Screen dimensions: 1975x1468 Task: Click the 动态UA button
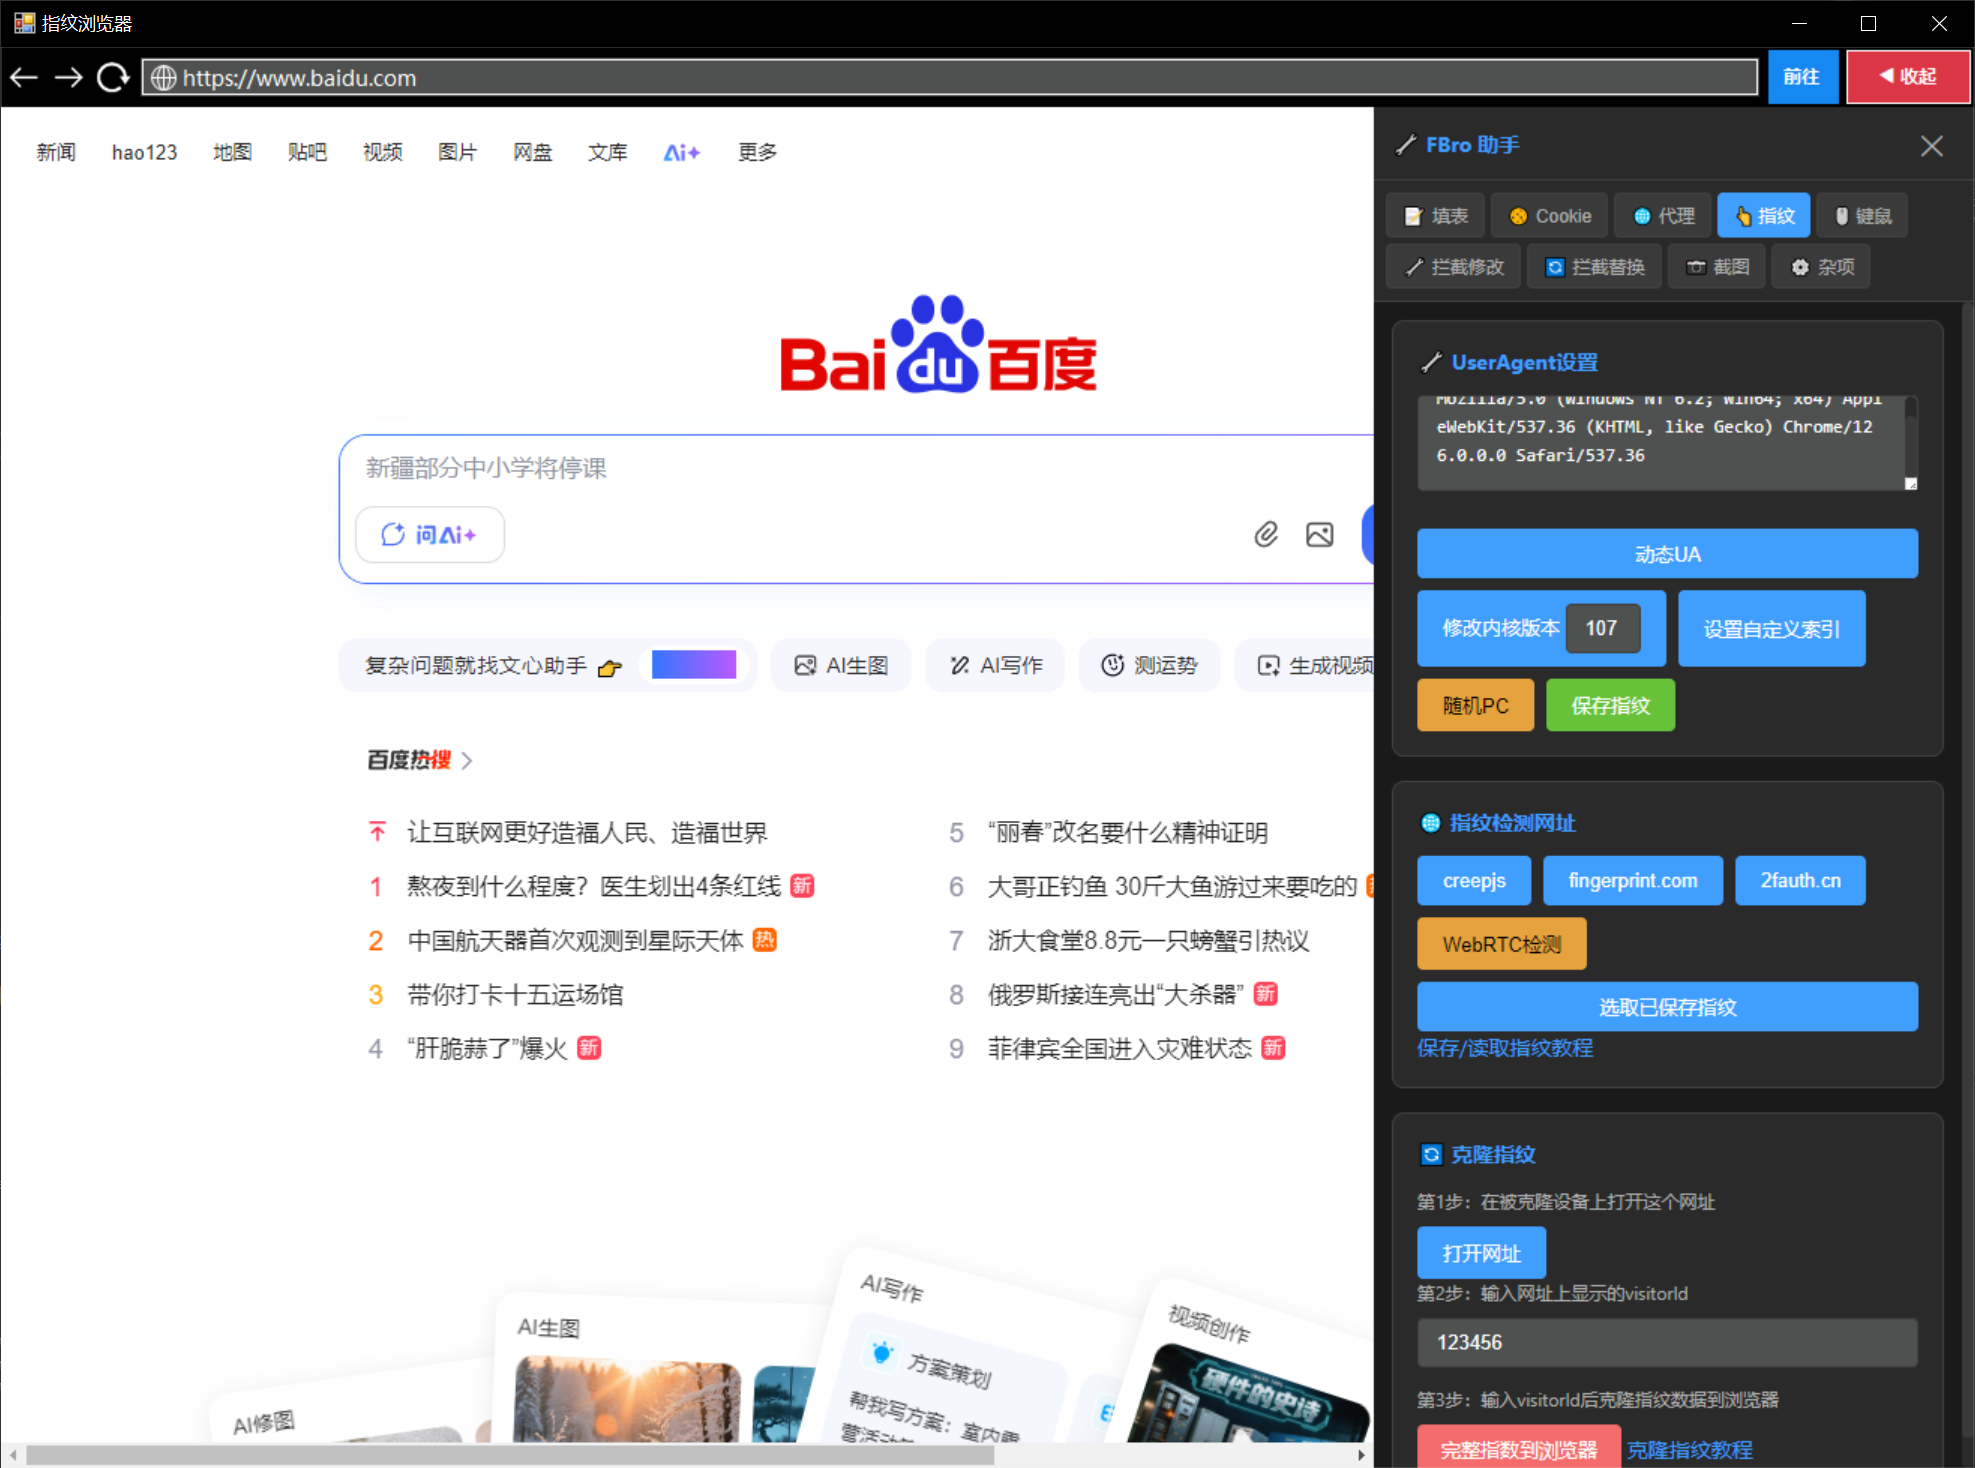1667,554
